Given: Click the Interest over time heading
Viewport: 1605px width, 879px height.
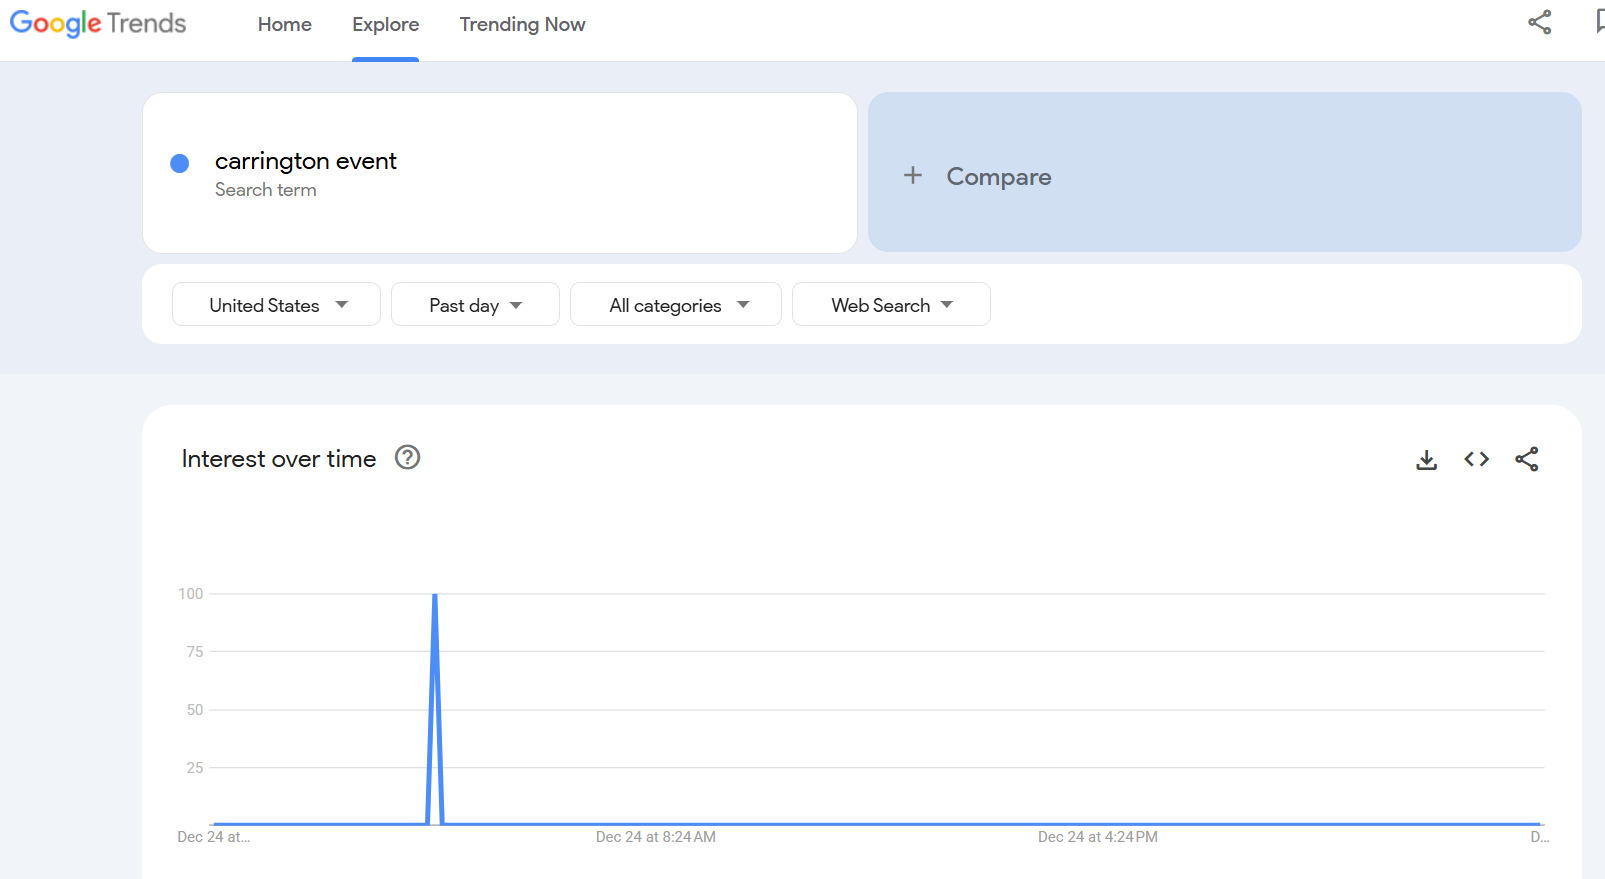Looking at the screenshot, I should click(x=279, y=459).
